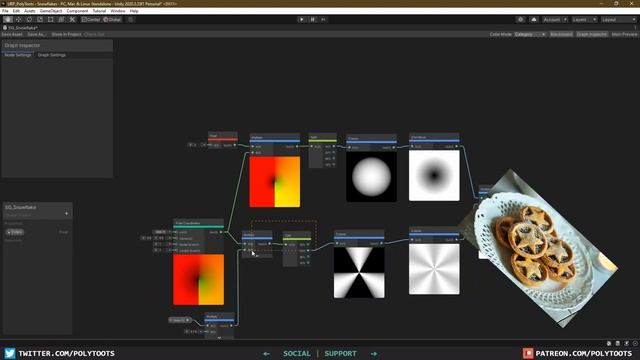The image size is (640, 360).
Task: Click the Check Out button
Action: tap(94, 34)
